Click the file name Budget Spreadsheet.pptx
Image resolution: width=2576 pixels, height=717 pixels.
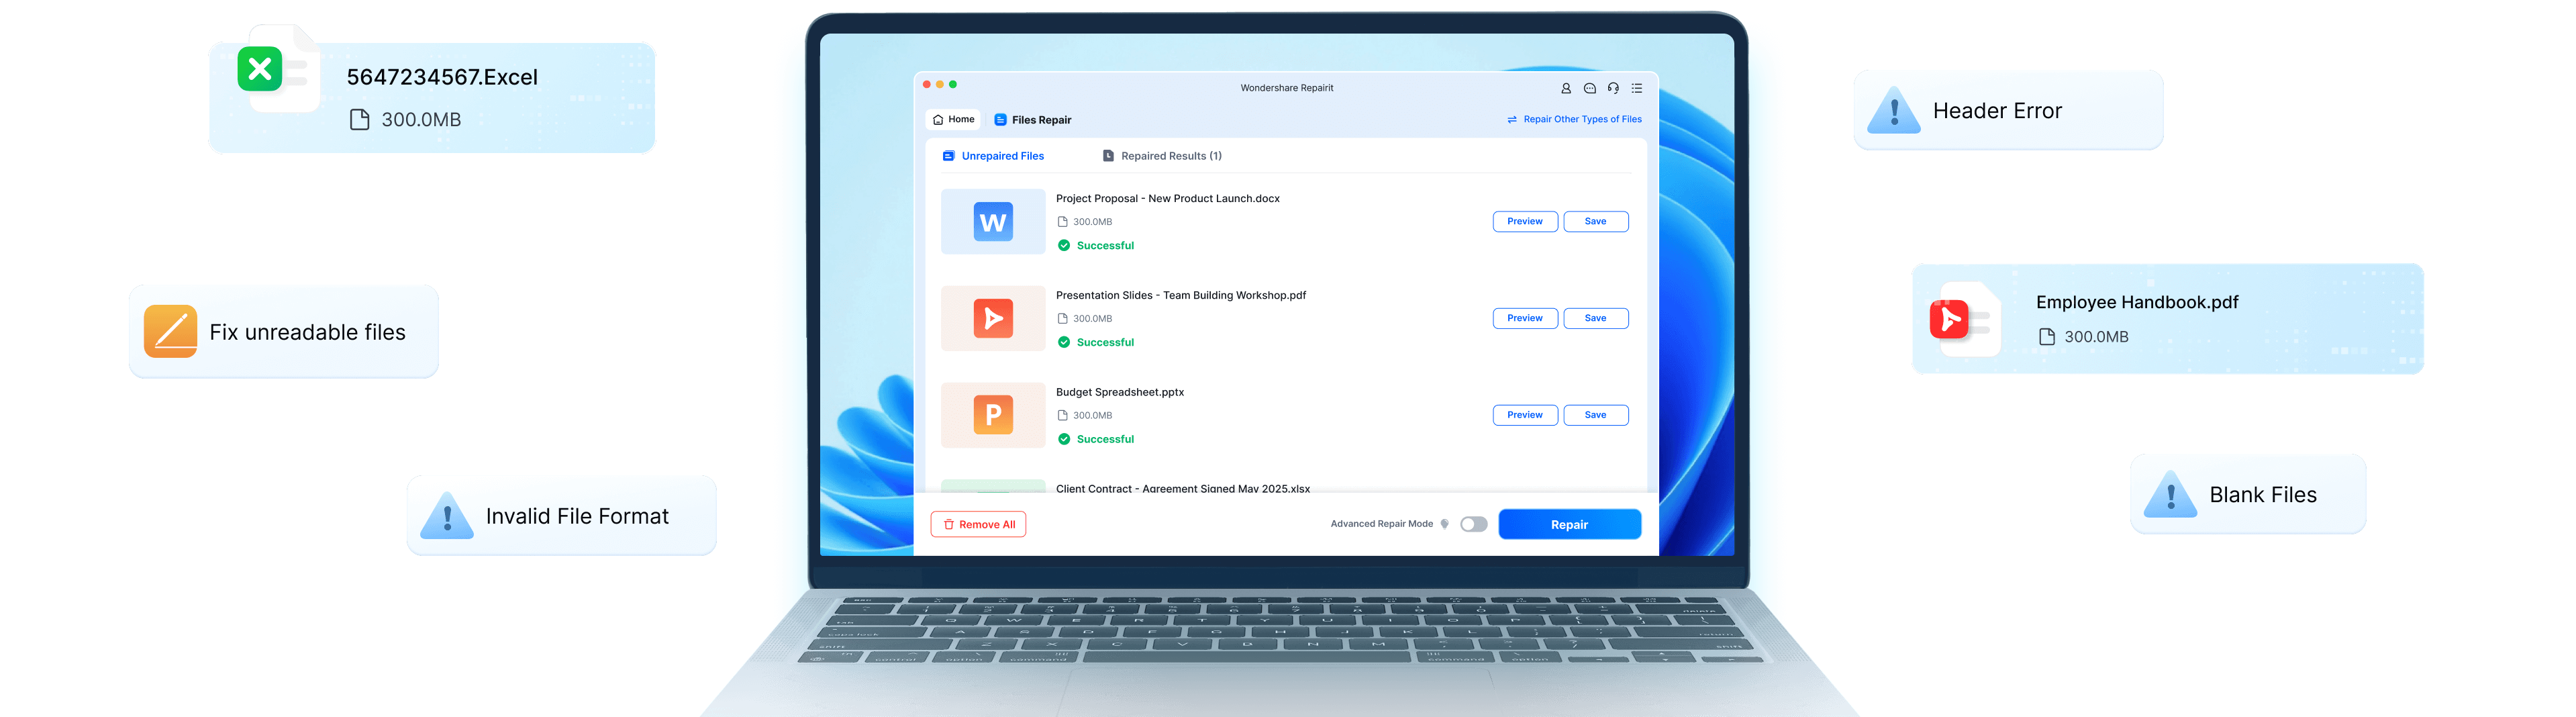1120,392
